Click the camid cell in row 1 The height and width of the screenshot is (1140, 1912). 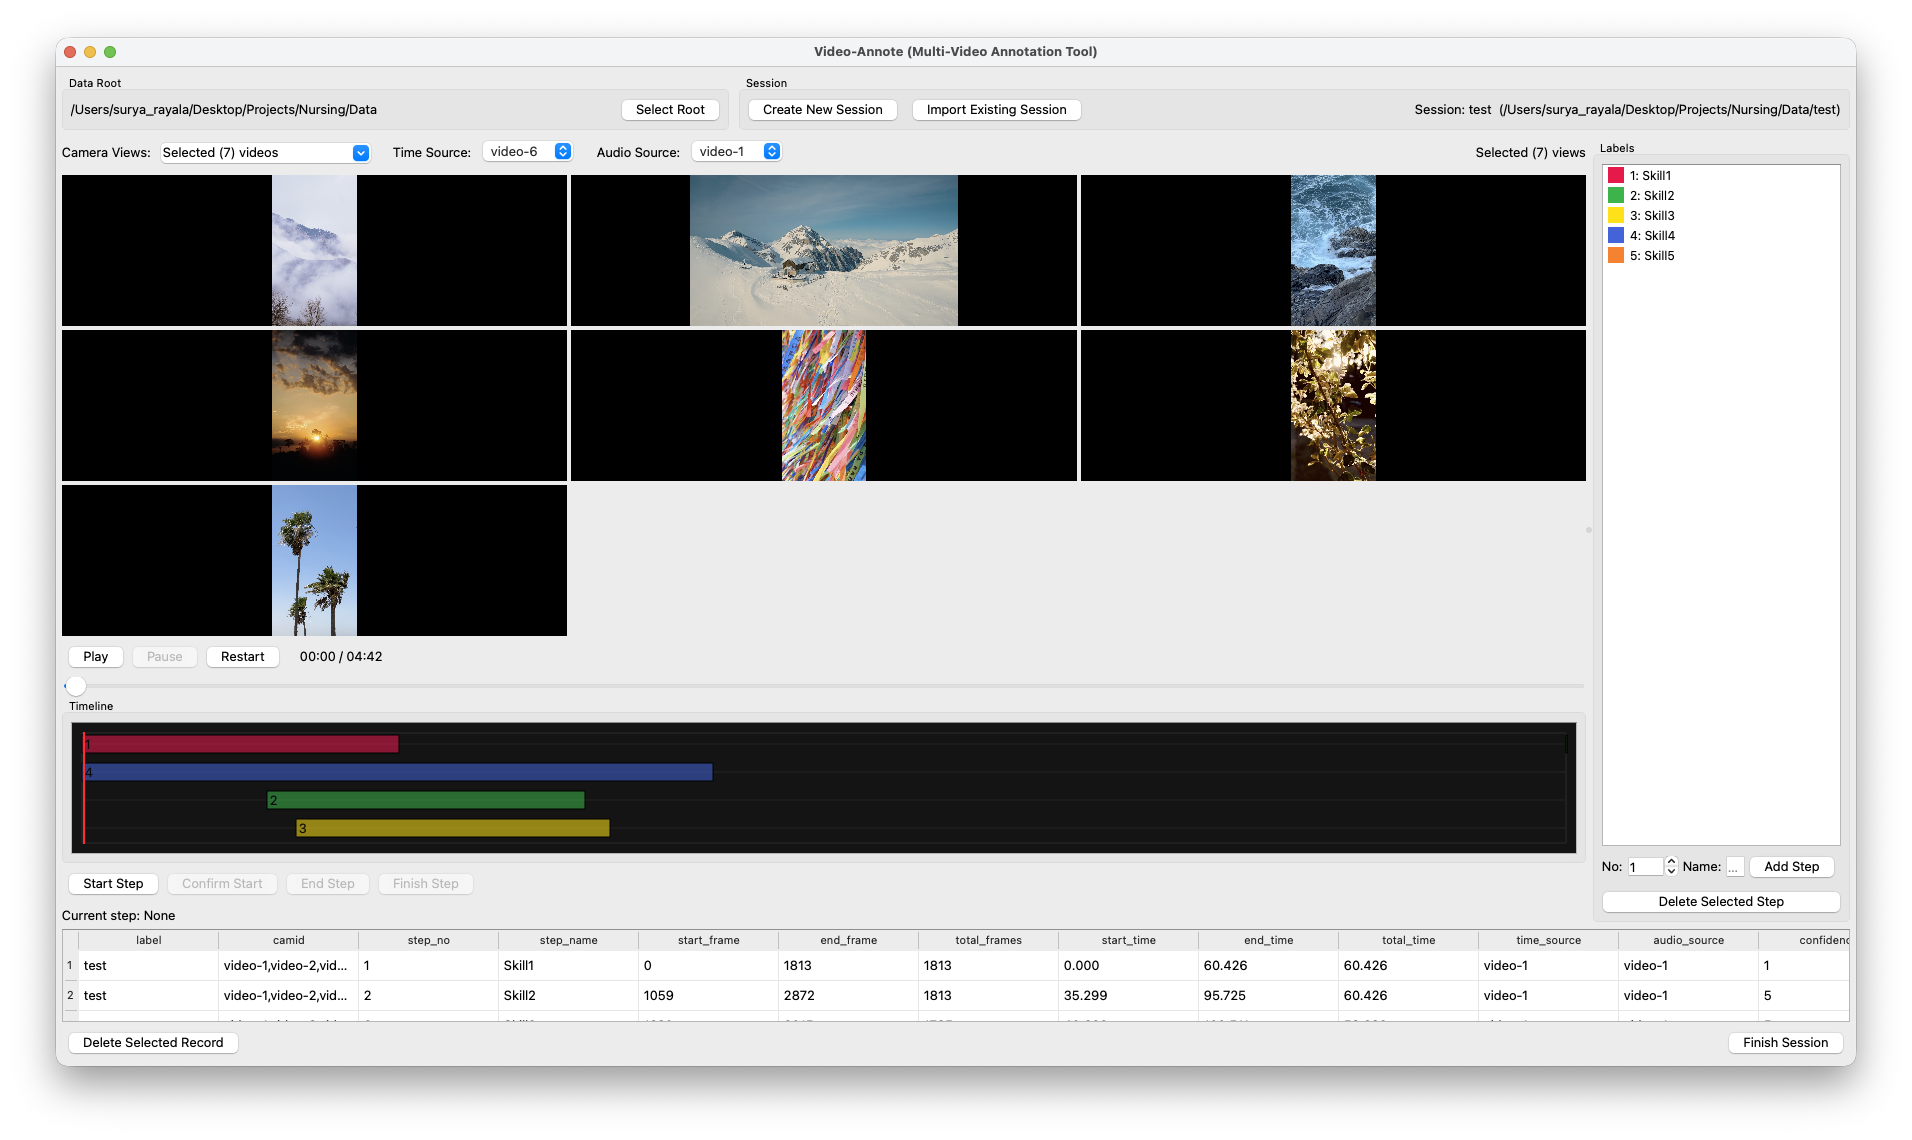(289, 966)
